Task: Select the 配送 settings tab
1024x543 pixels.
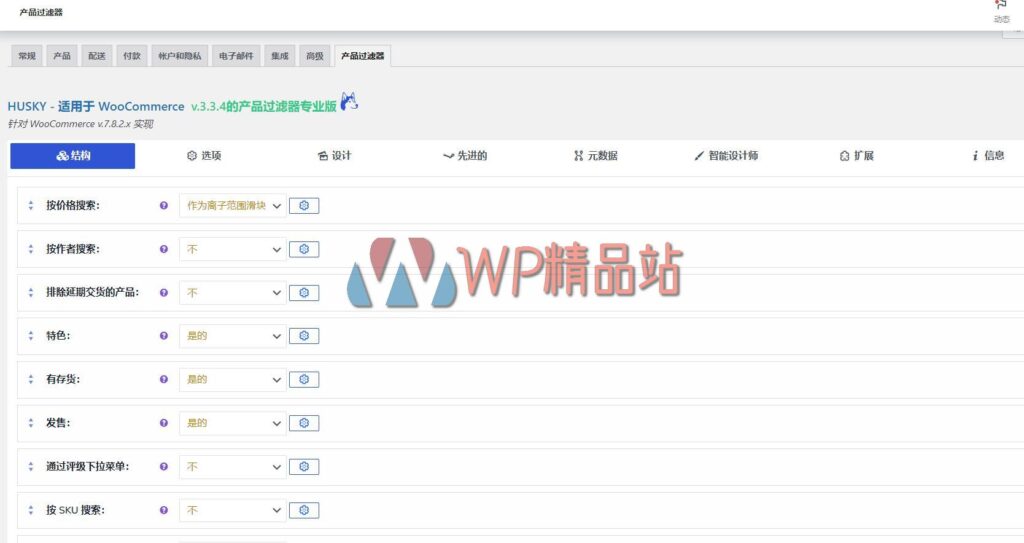Action: point(97,56)
